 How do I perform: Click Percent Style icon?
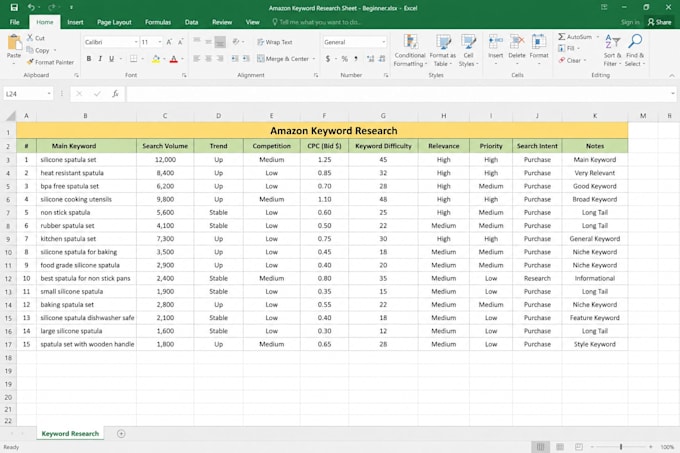point(344,59)
